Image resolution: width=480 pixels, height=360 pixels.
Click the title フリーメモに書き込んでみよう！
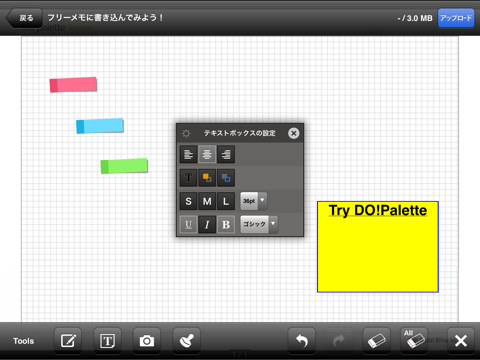click(105, 18)
